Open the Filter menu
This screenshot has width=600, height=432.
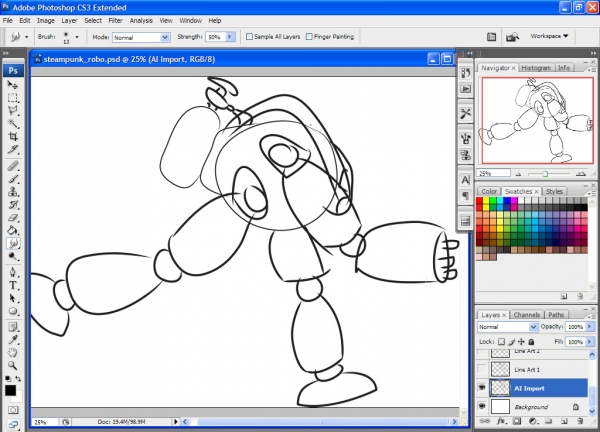pos(115,21)
